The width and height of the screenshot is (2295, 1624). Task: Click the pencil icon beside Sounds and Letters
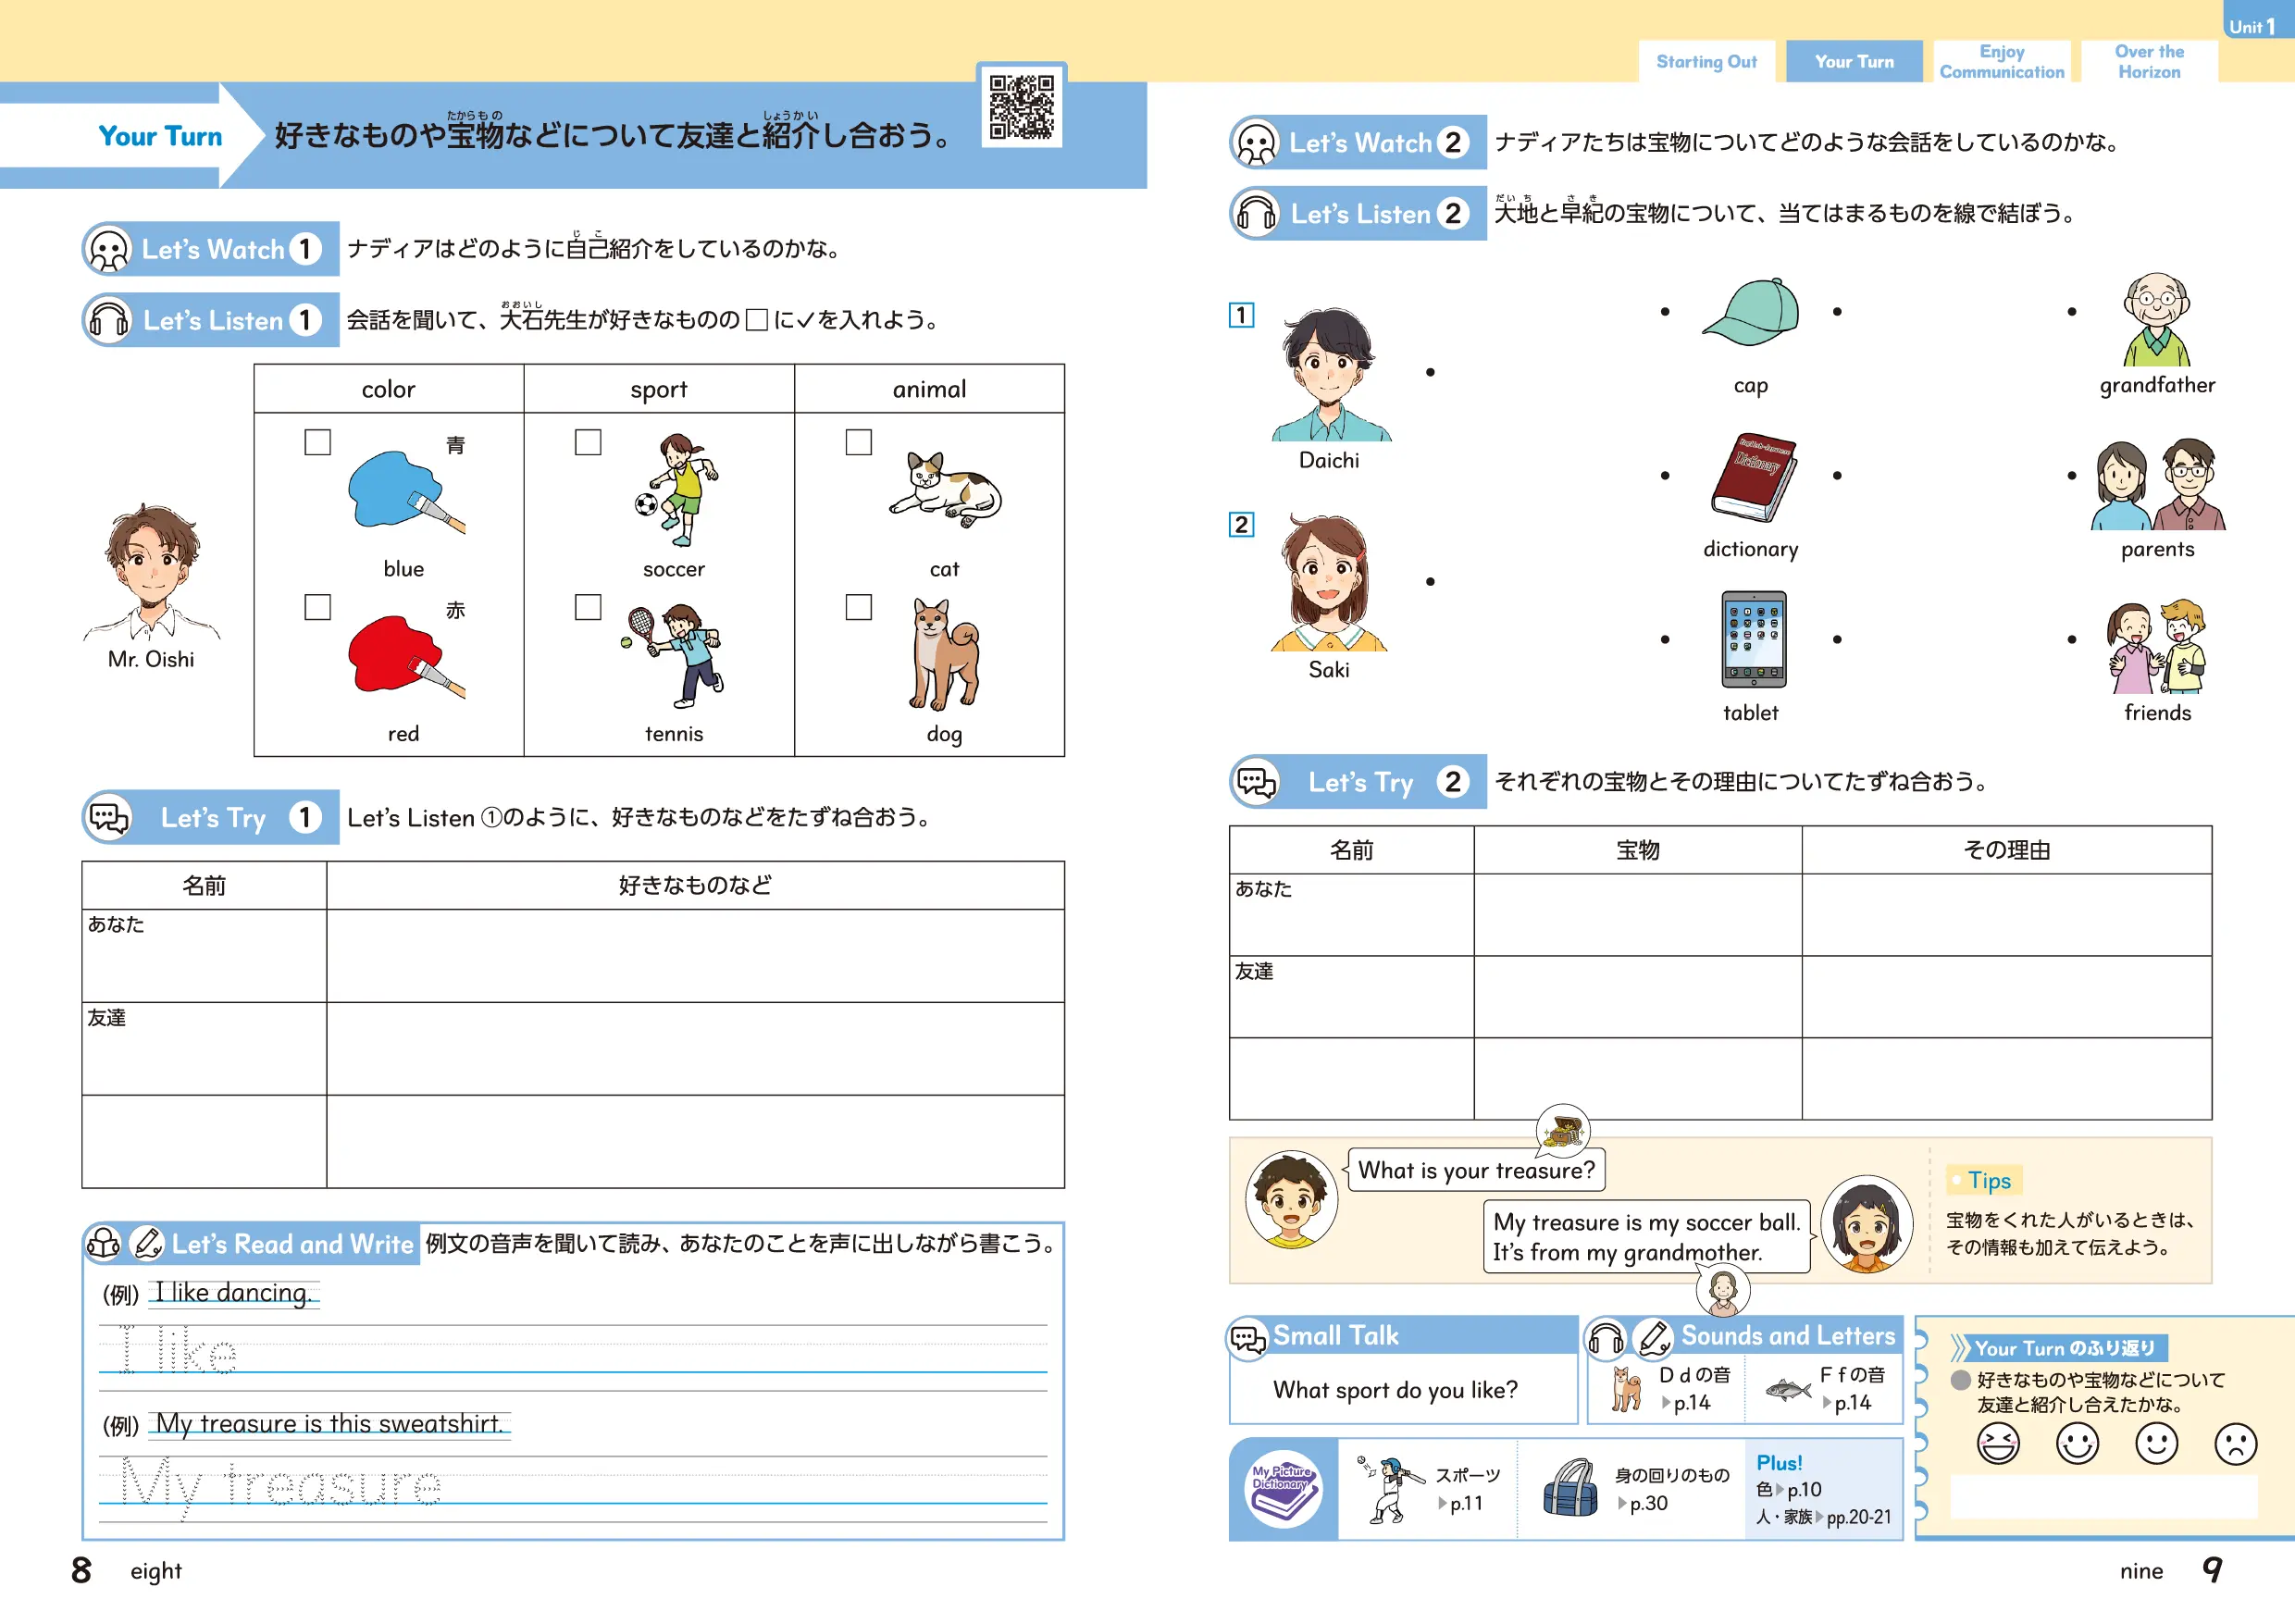(x=1653, y=1337)
